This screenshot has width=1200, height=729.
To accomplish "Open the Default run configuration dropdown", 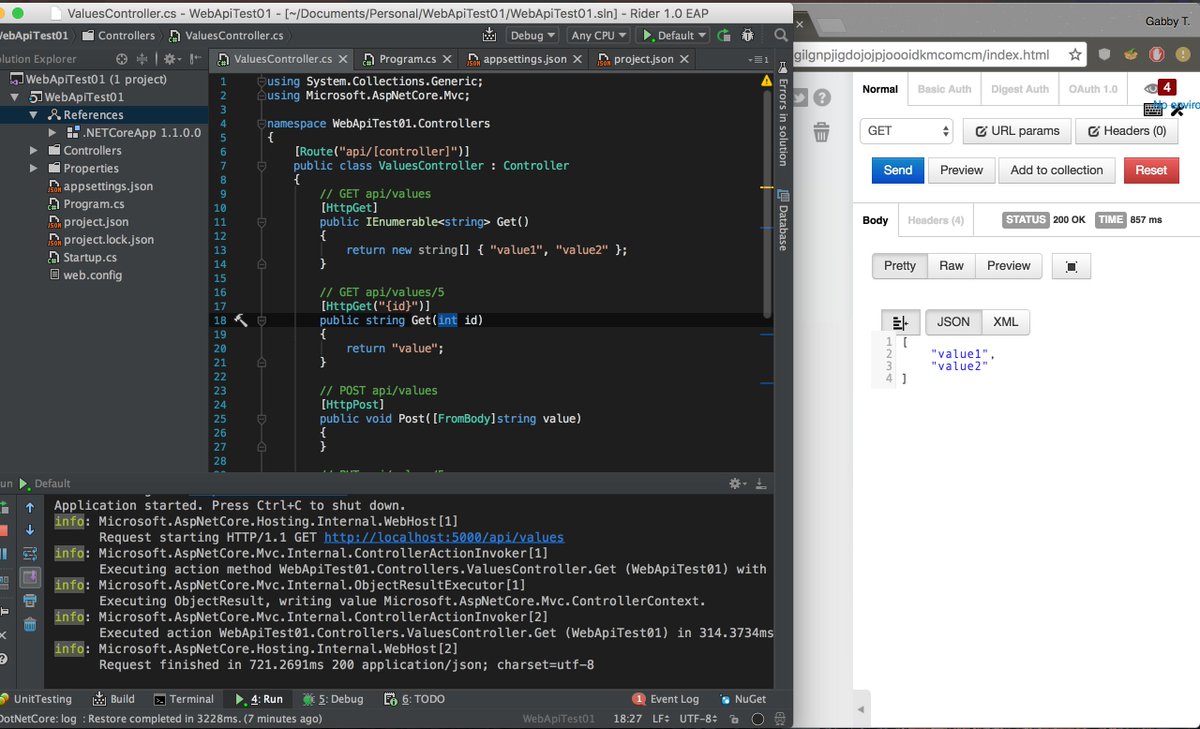I will [674, 35].
